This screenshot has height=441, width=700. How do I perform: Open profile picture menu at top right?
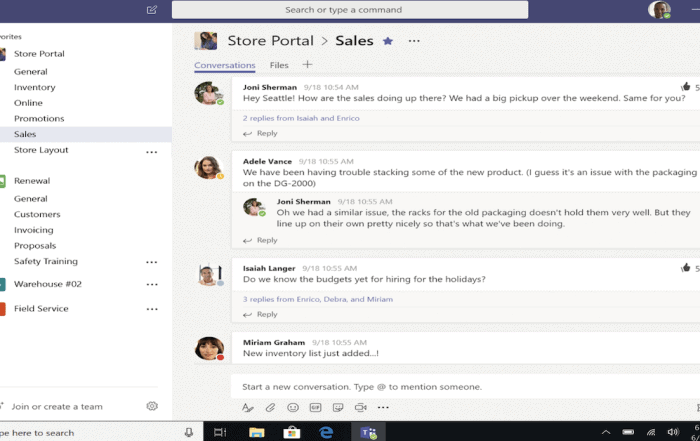[659, 10]
